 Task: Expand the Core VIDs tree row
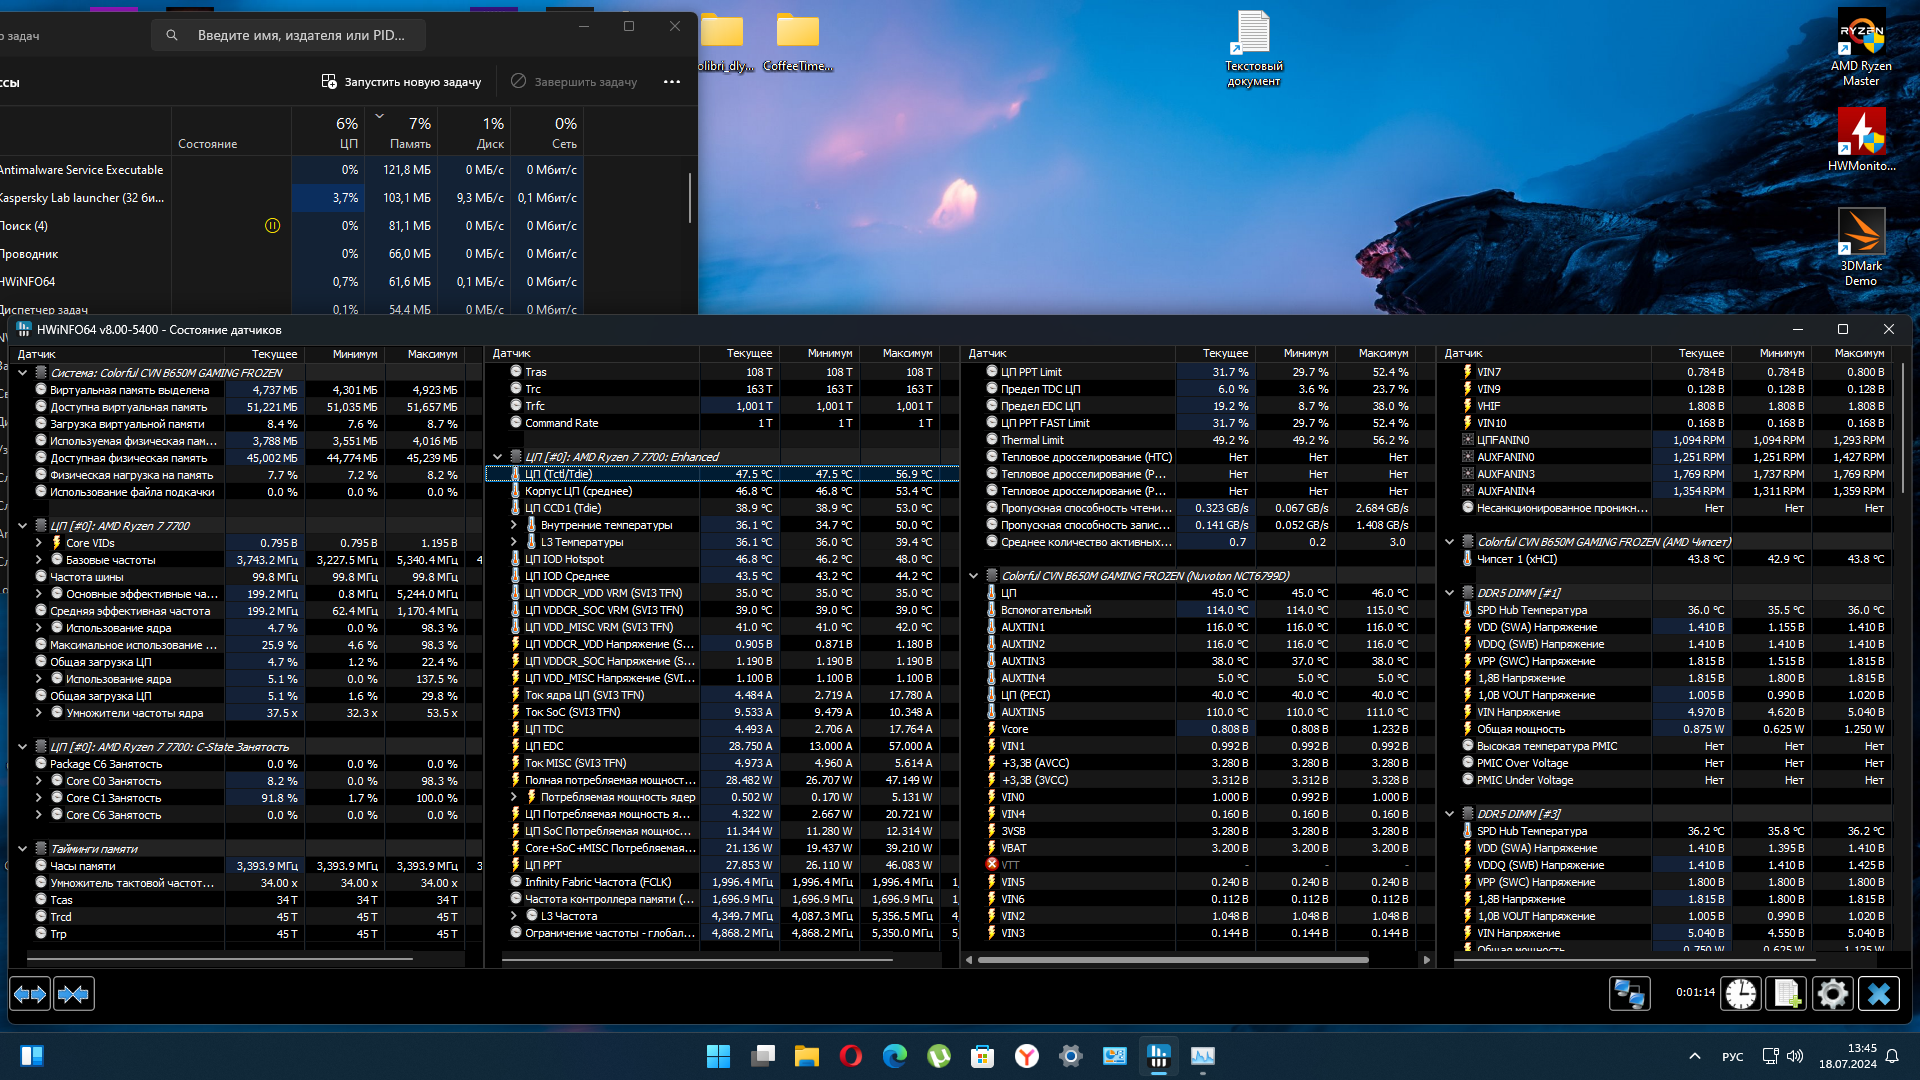[x=39, y=543]
